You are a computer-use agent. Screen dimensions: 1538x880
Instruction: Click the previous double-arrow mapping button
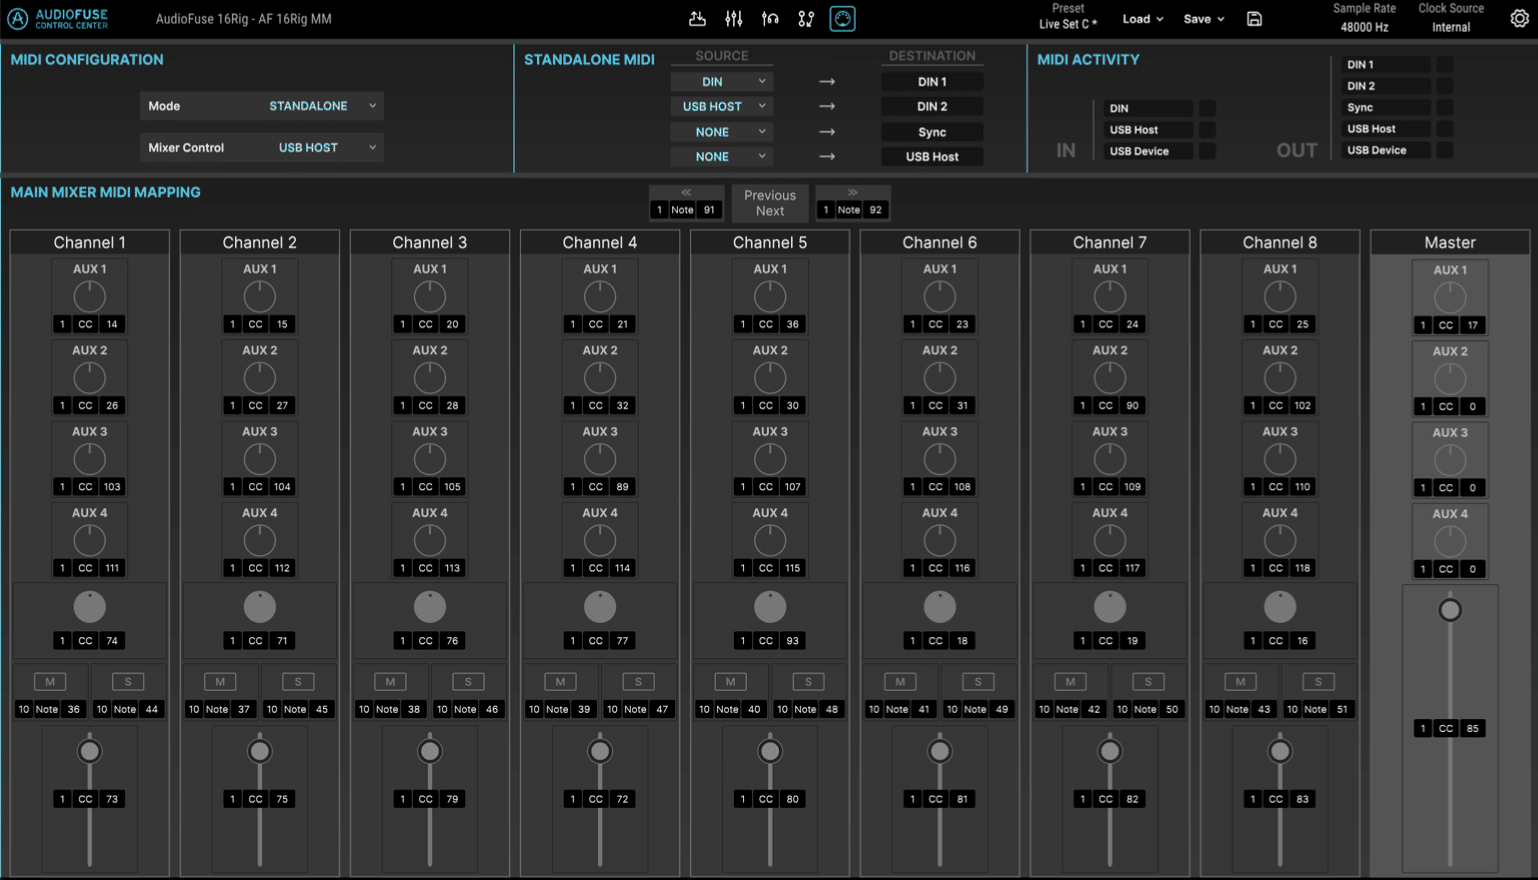point(686,193)
